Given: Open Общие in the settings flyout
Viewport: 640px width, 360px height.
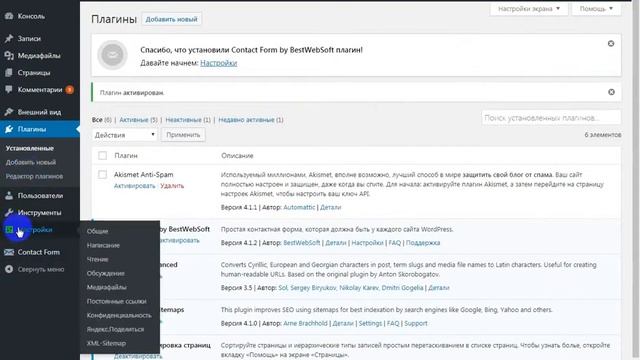Looking at the screenshot, I should point(98,231).
